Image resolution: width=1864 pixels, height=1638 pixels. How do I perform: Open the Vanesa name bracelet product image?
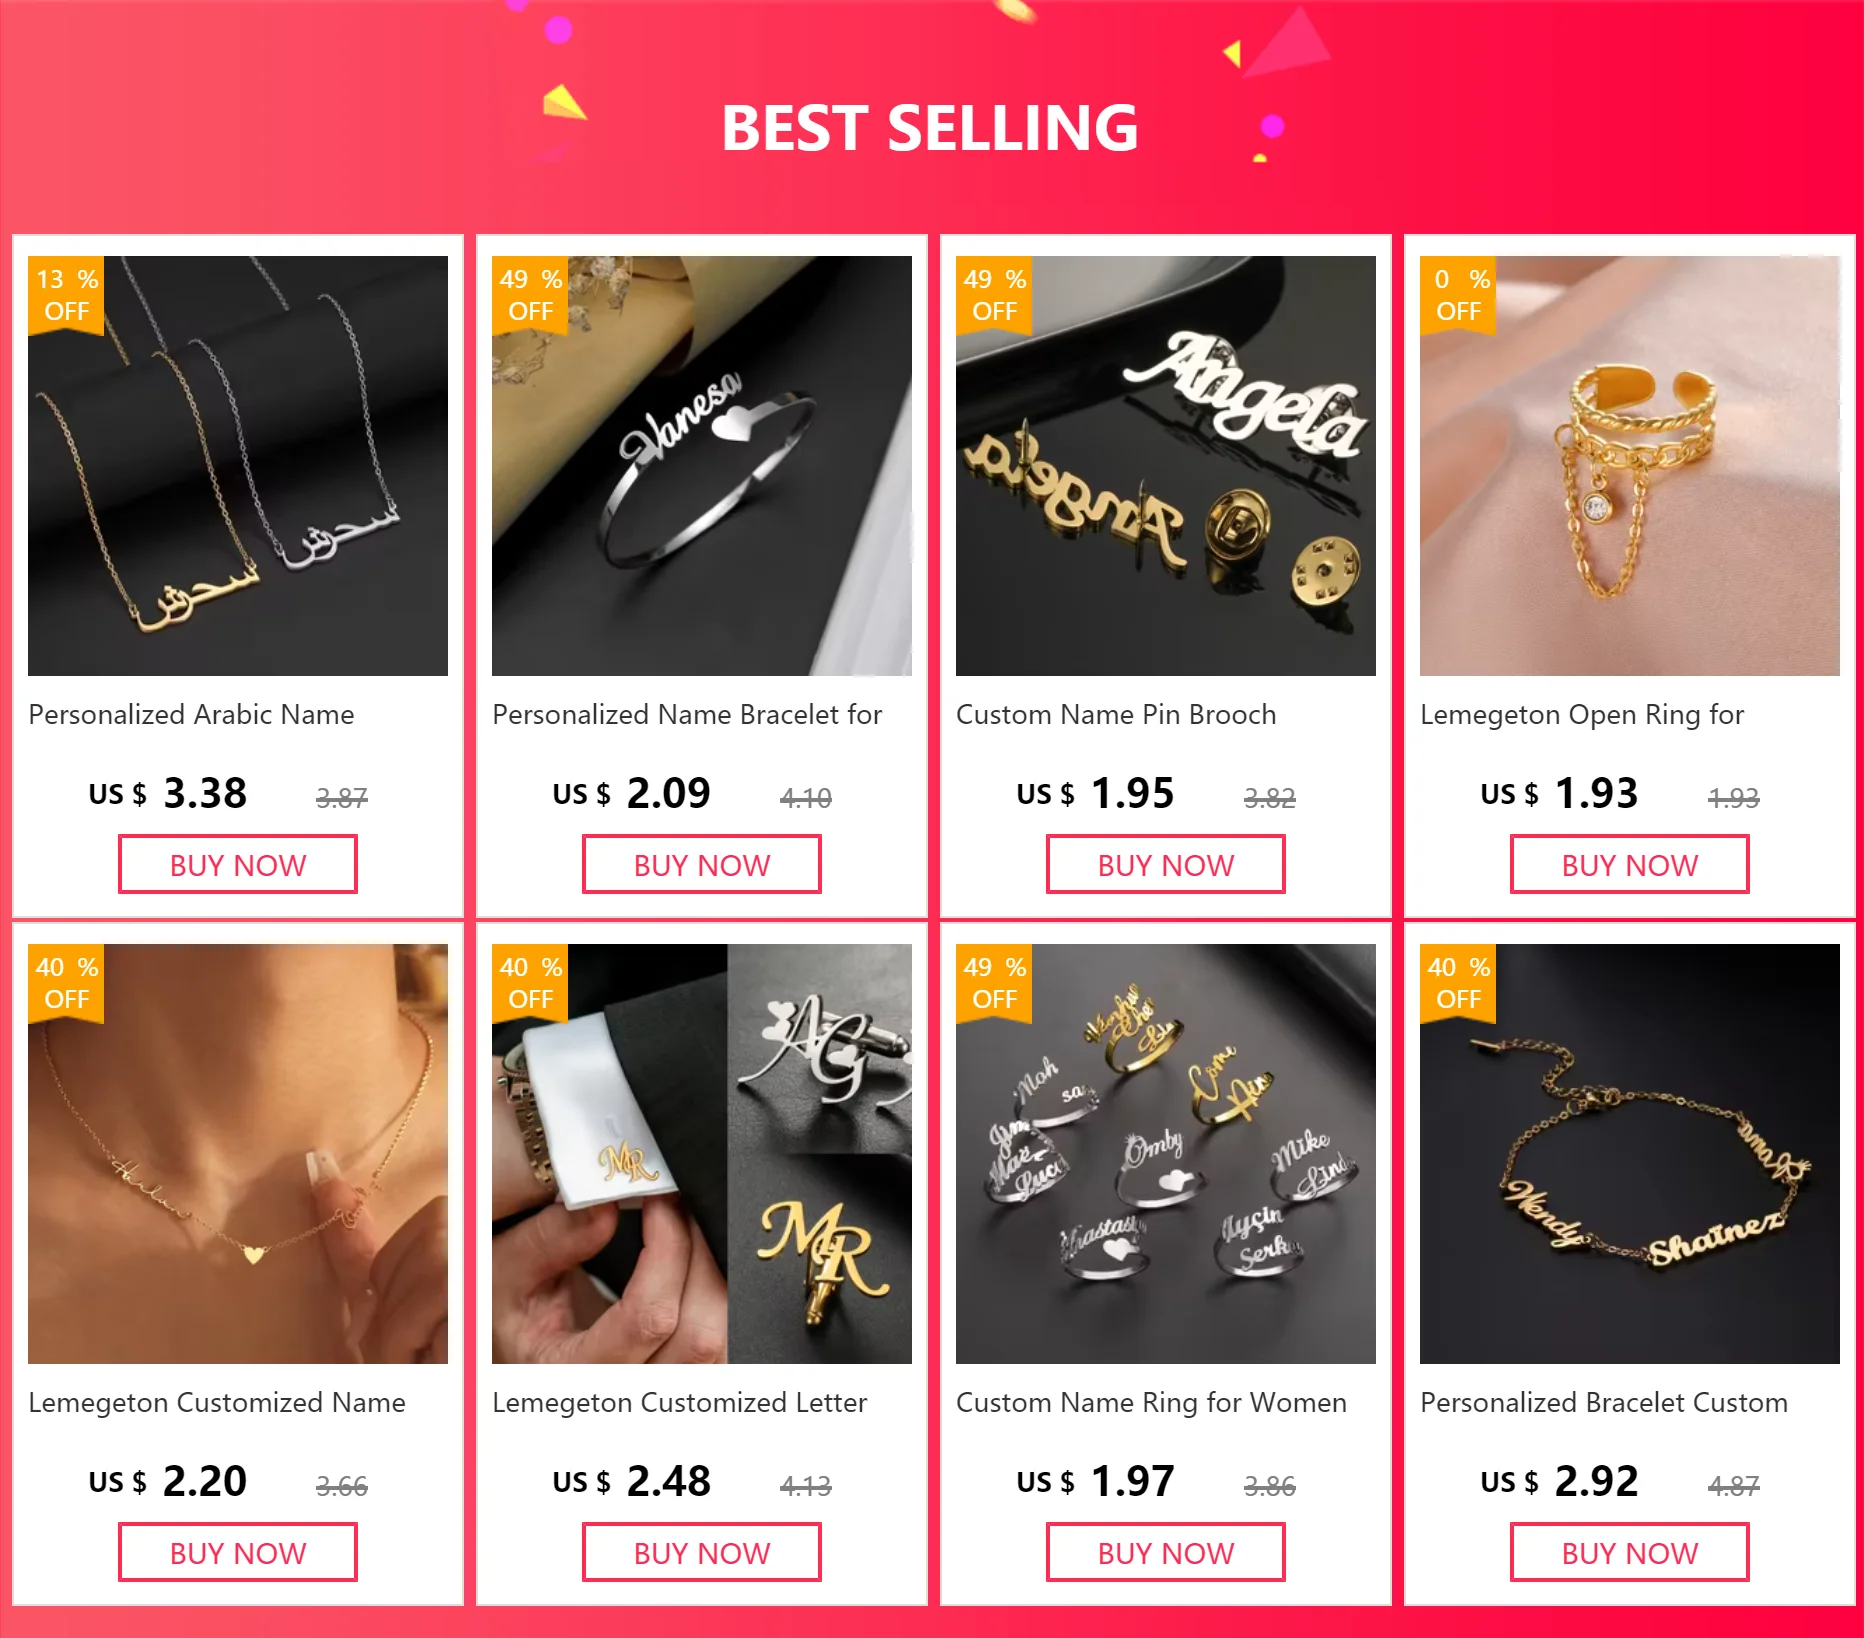point(702,466)
